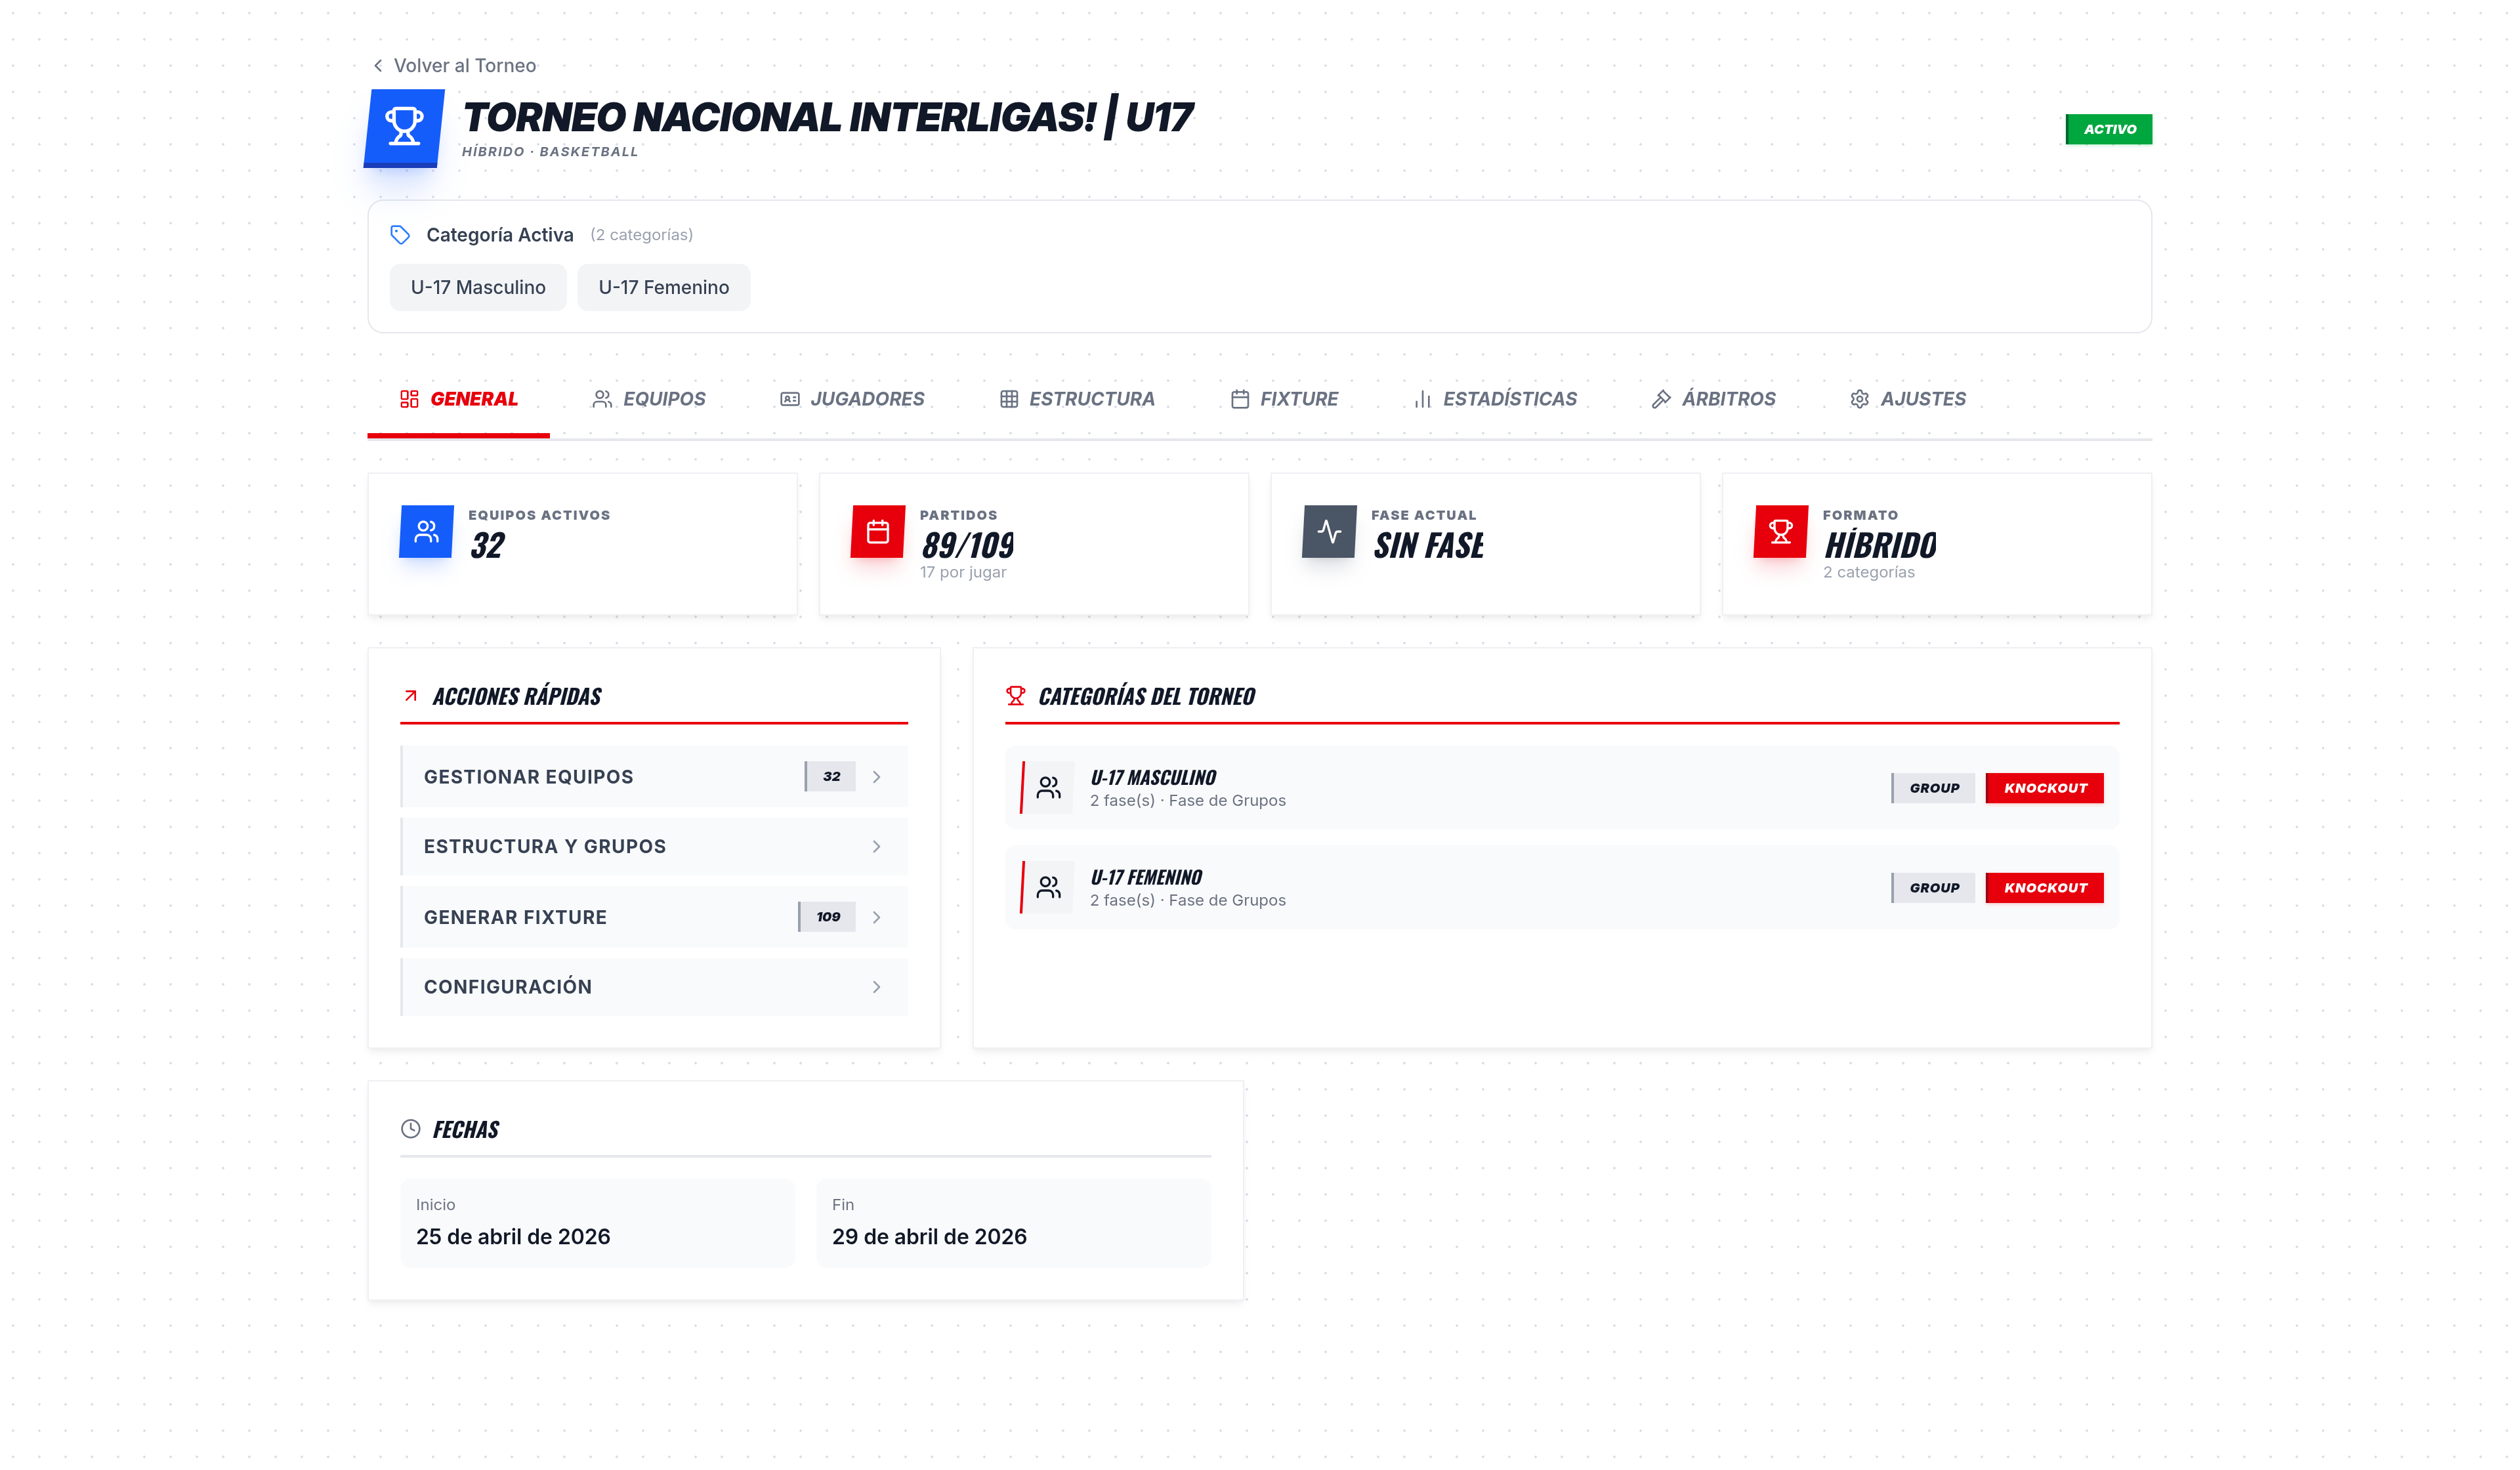Click the 89/109 matches value

pos(967,545)
